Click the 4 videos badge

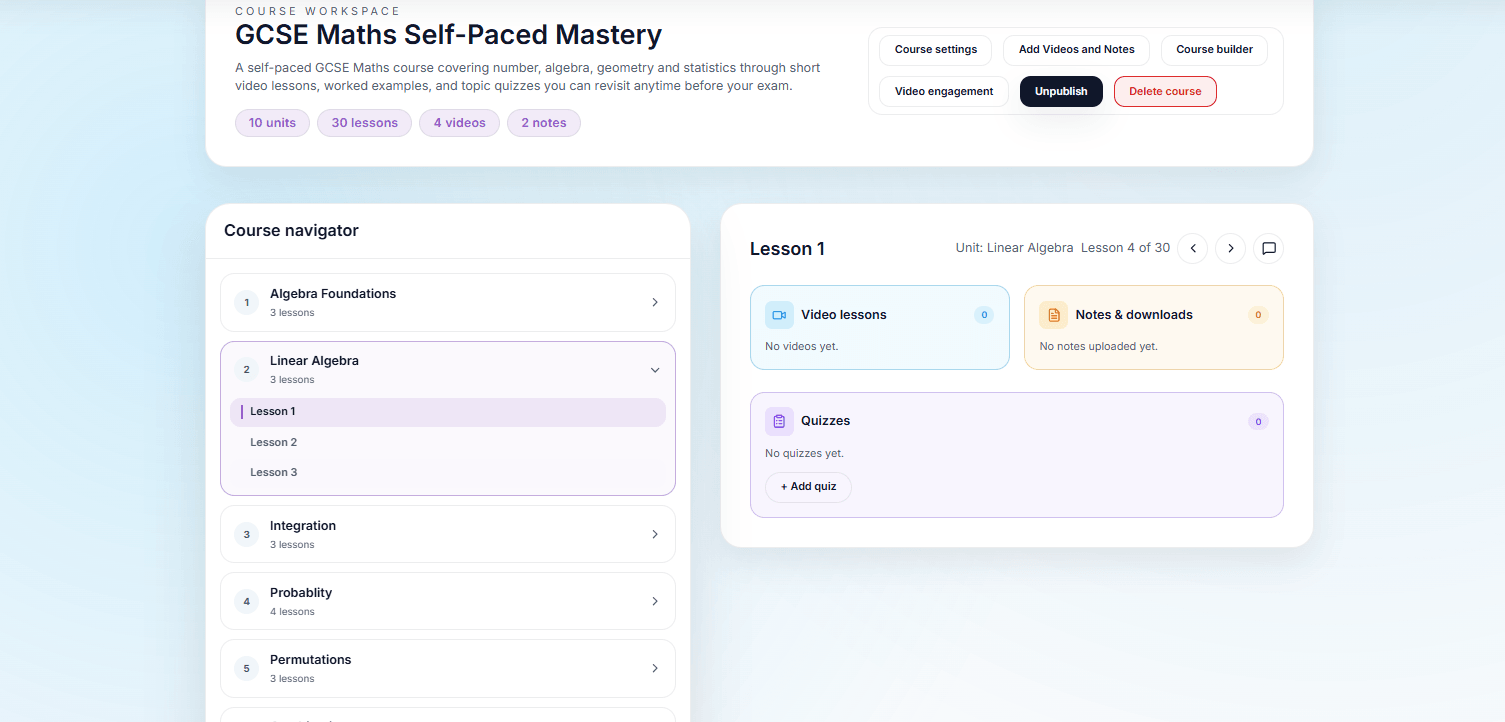point(459,123)
